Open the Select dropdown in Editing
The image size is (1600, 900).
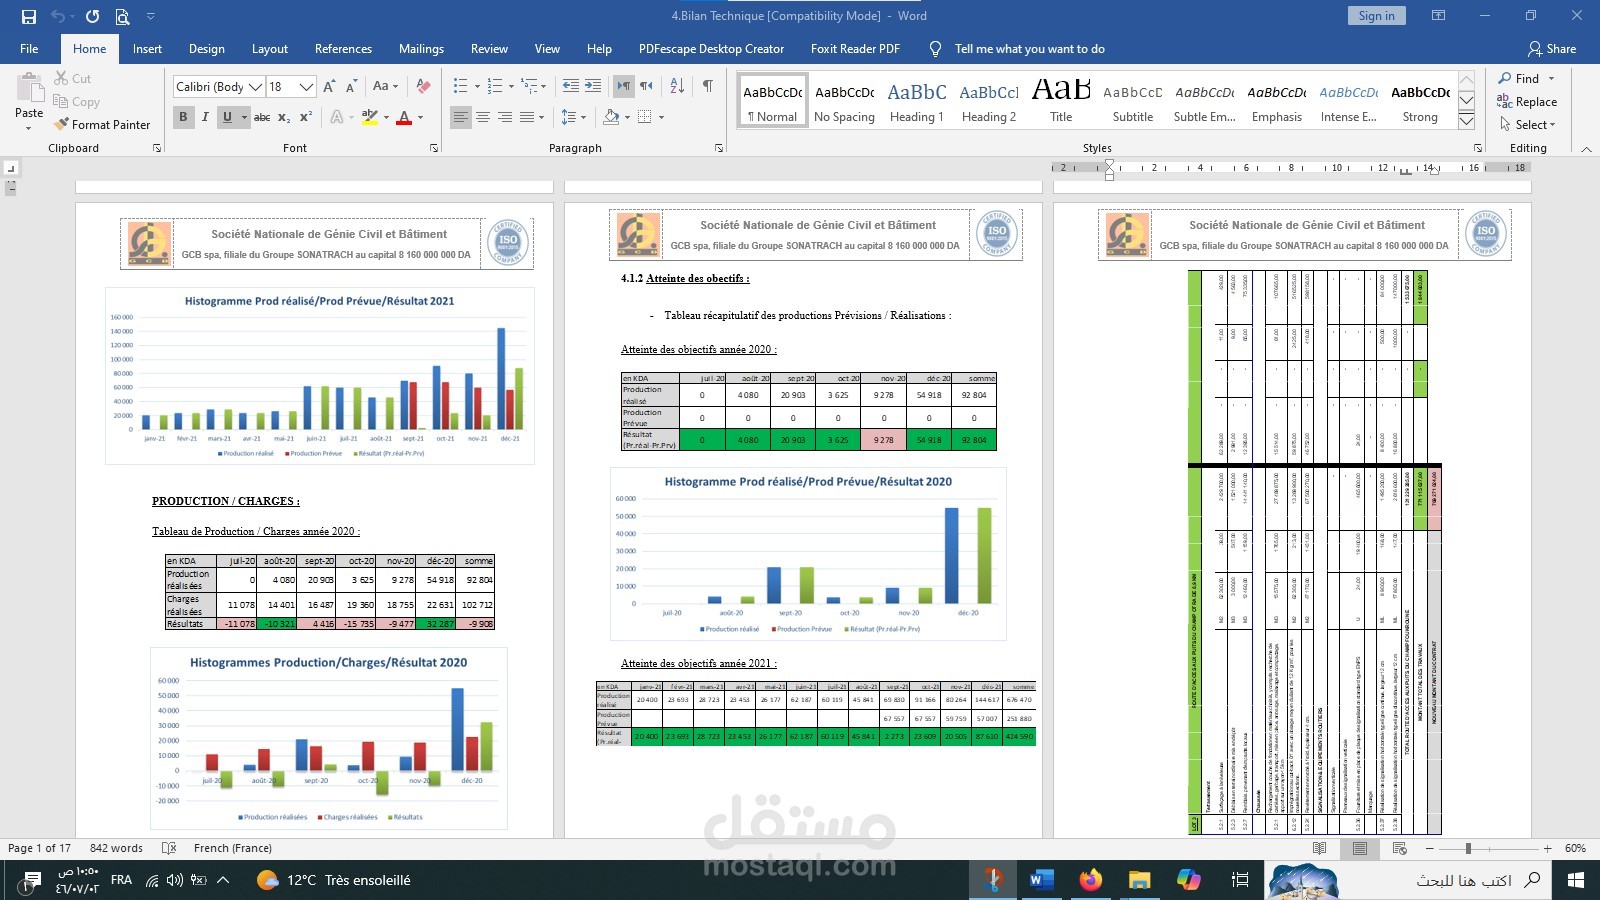click(1527, 125)
